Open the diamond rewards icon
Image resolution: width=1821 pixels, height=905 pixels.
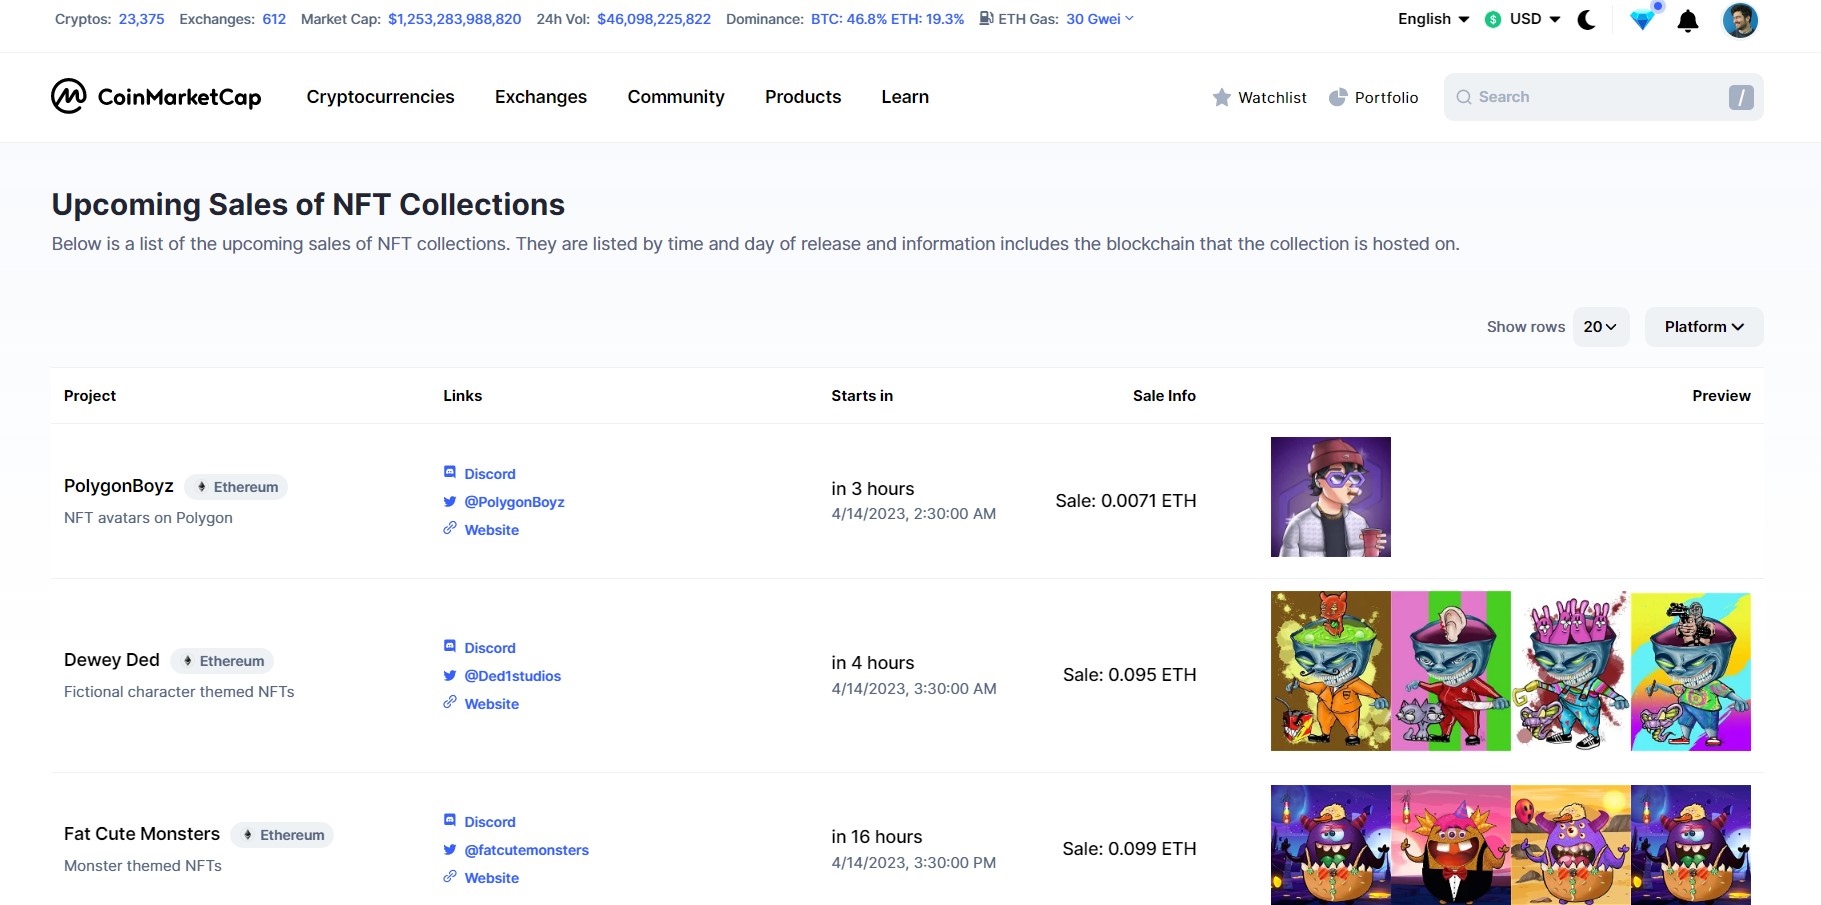1642,19
